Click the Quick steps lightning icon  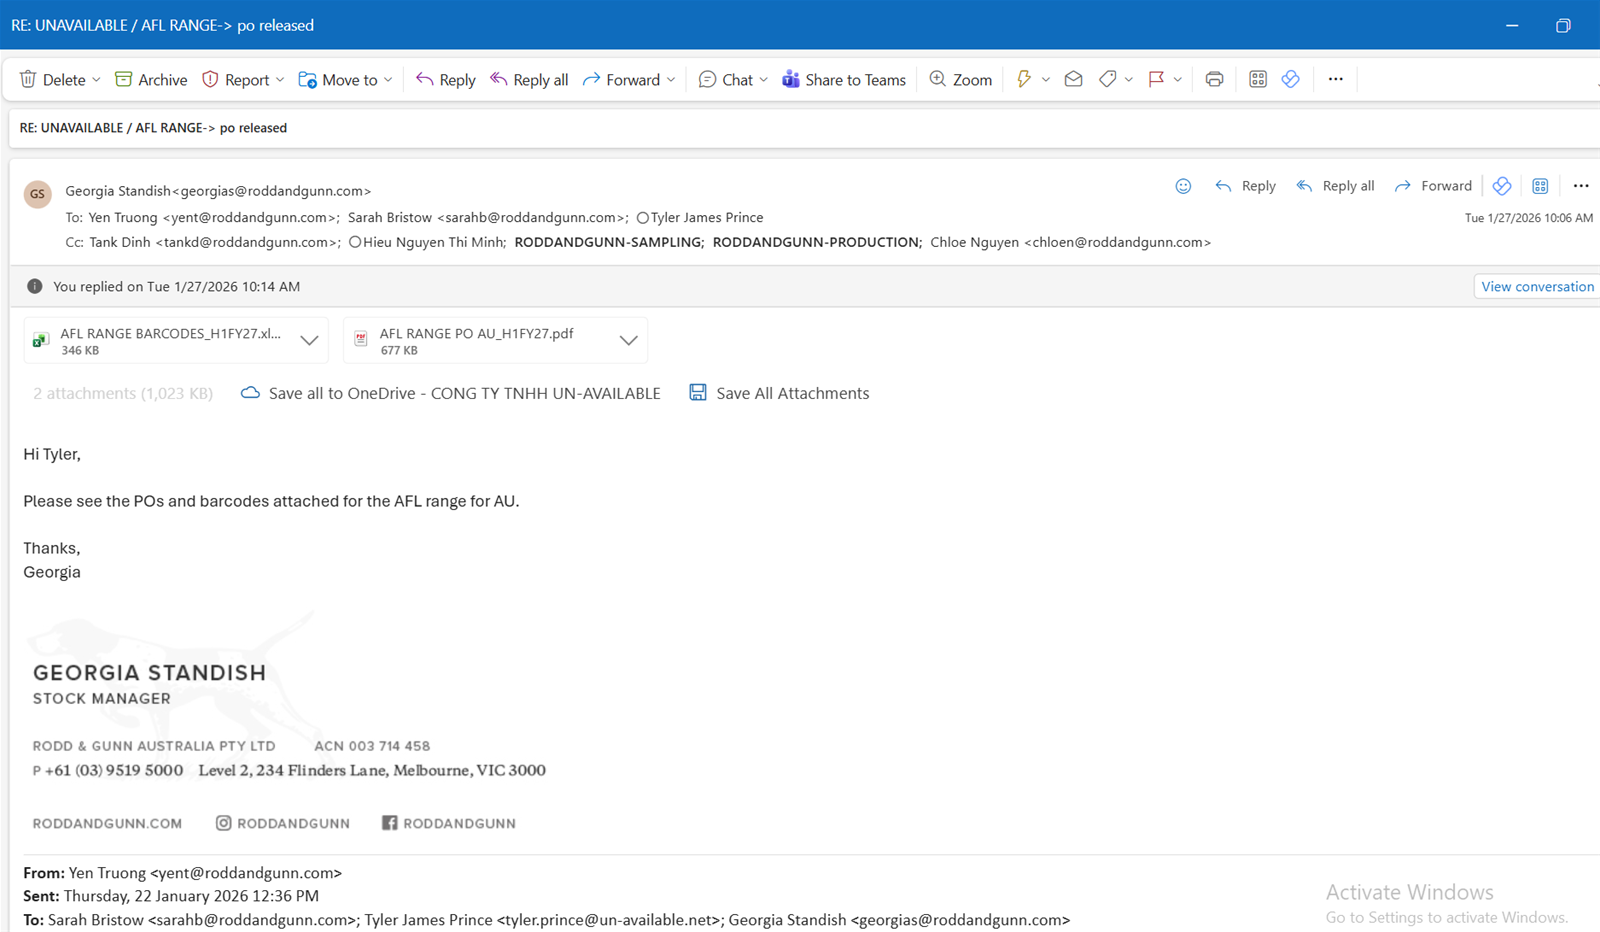point(1023,79)
